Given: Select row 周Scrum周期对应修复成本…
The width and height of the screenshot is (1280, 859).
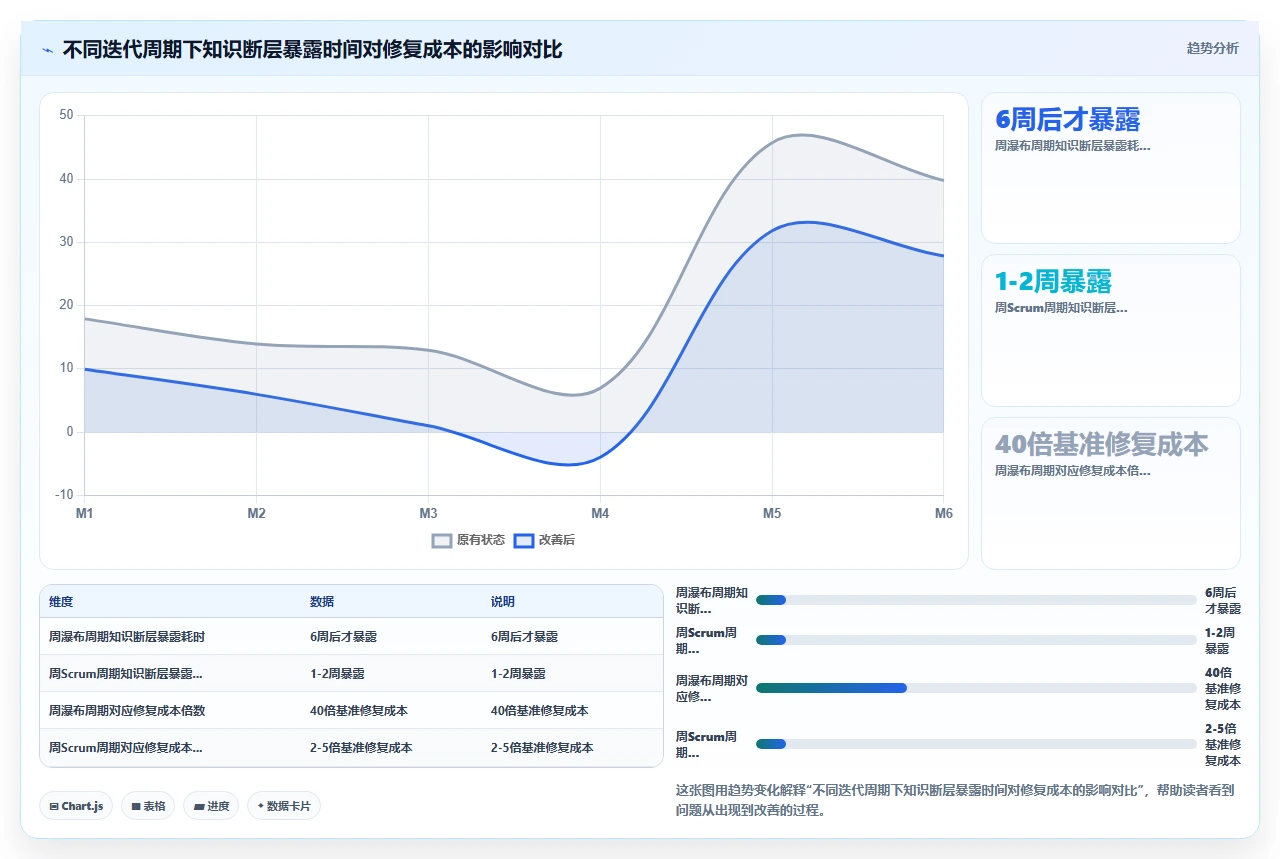Looking at the screenshot, I should tap(351, 747).
